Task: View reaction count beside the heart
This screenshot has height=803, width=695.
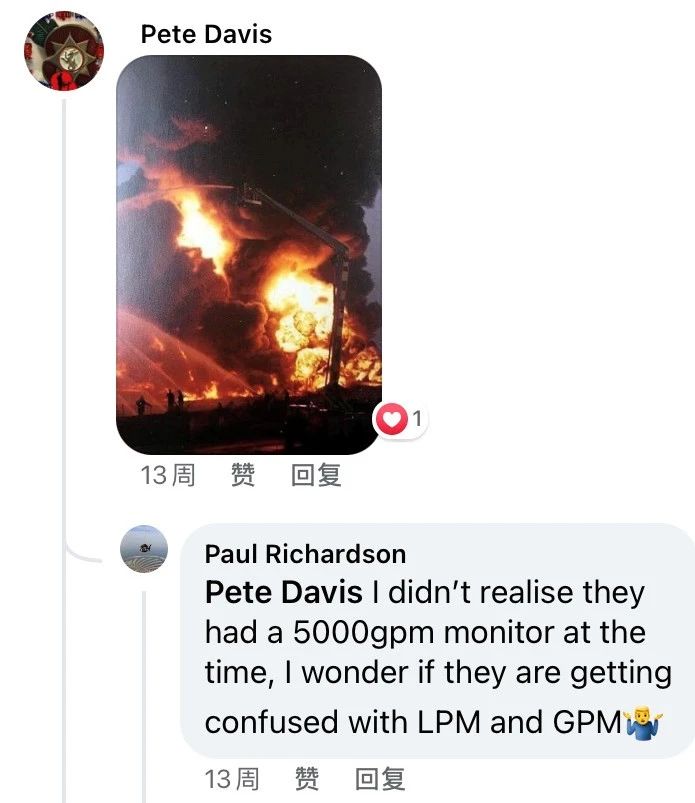Action: point(417,419)
